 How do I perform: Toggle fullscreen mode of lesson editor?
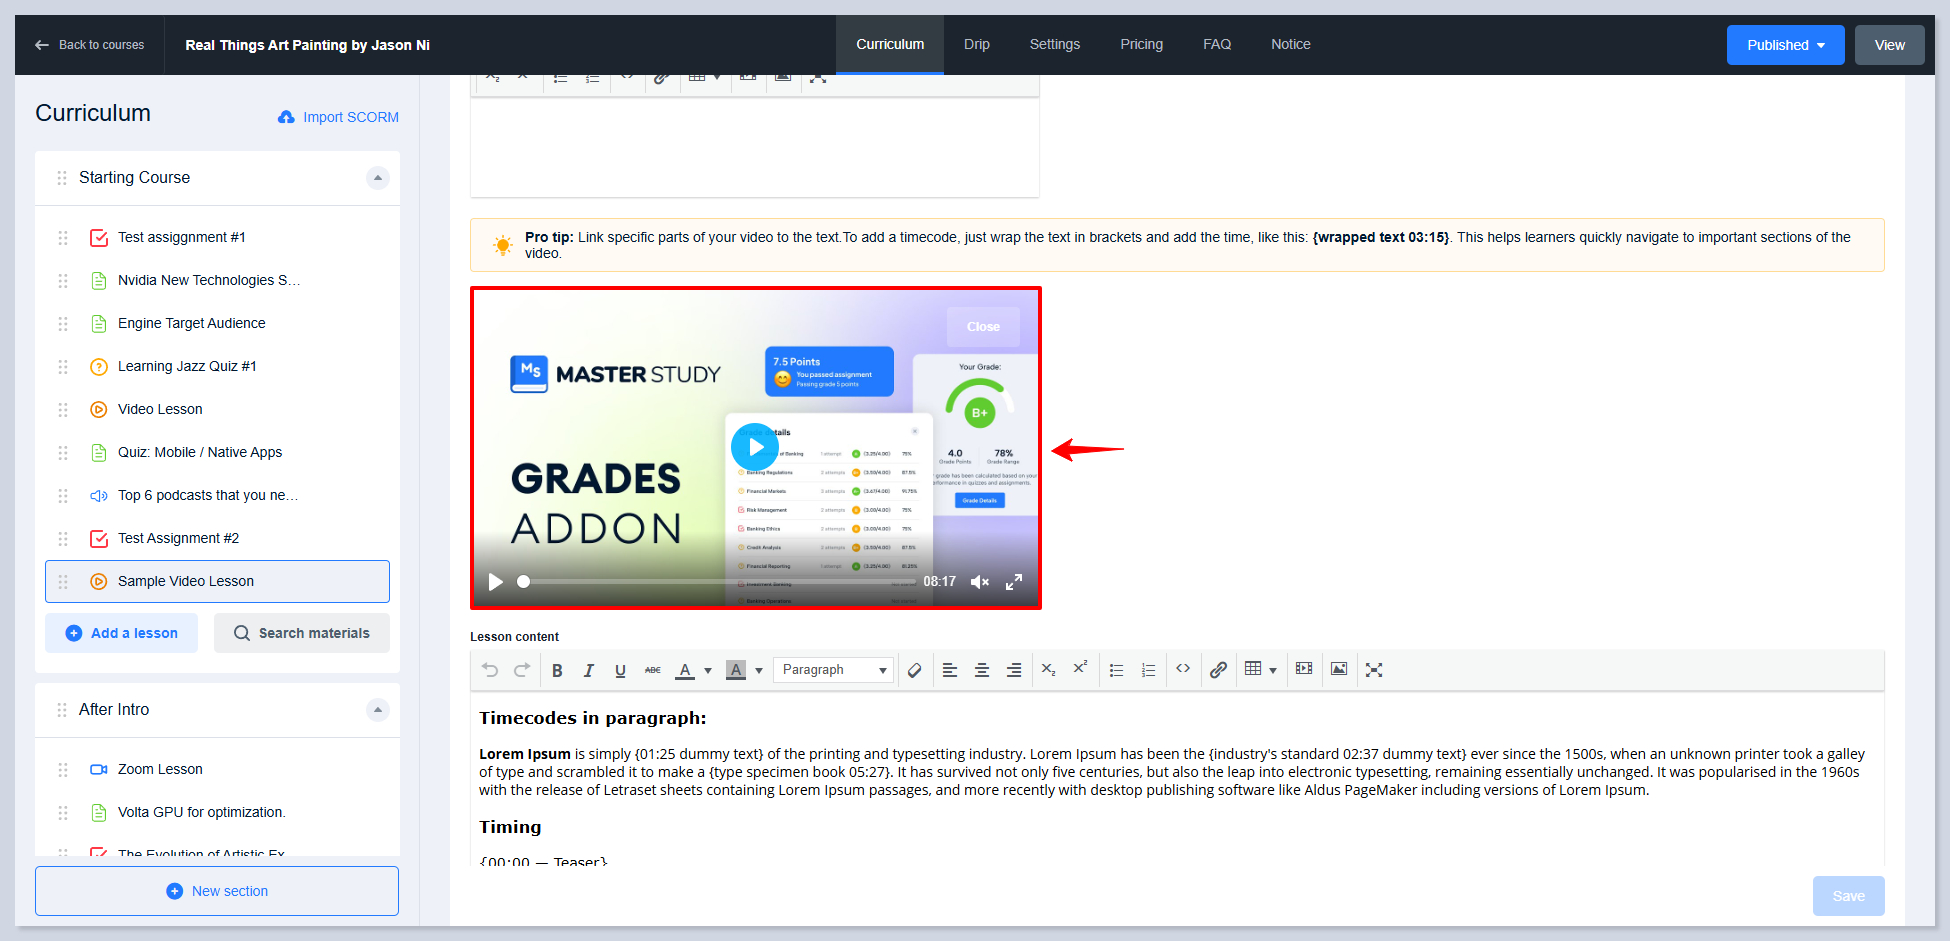click(1374, 670)
